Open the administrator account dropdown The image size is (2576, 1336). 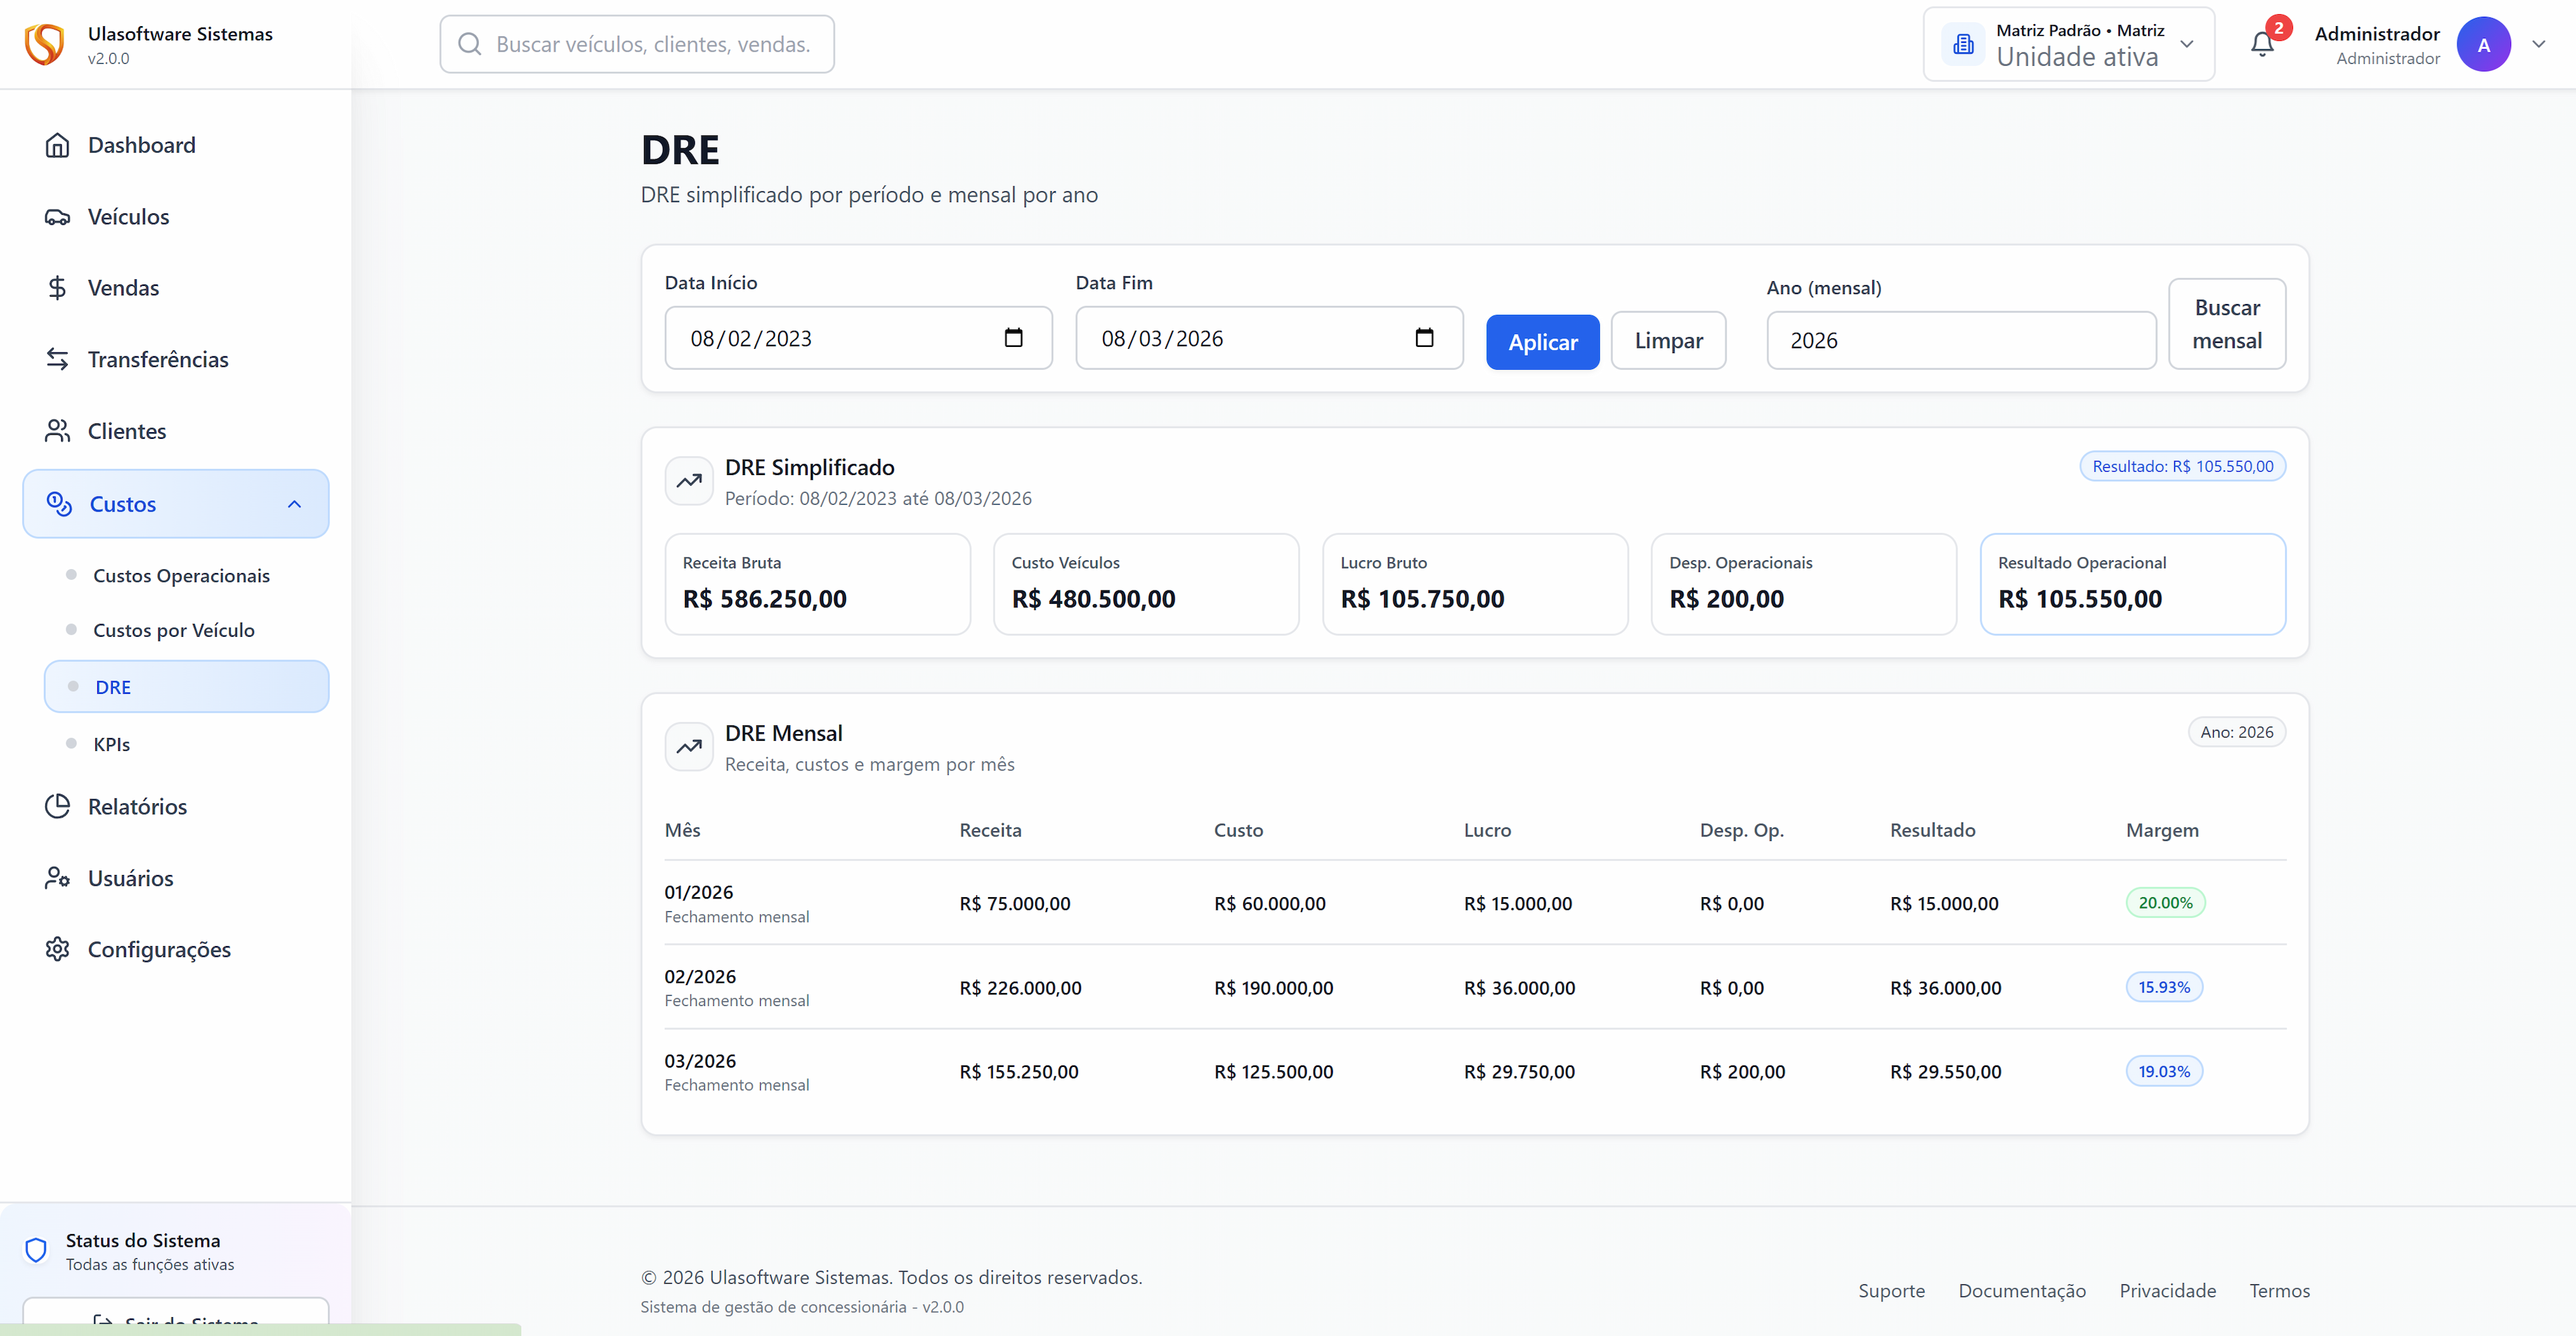coord(2539,44)
